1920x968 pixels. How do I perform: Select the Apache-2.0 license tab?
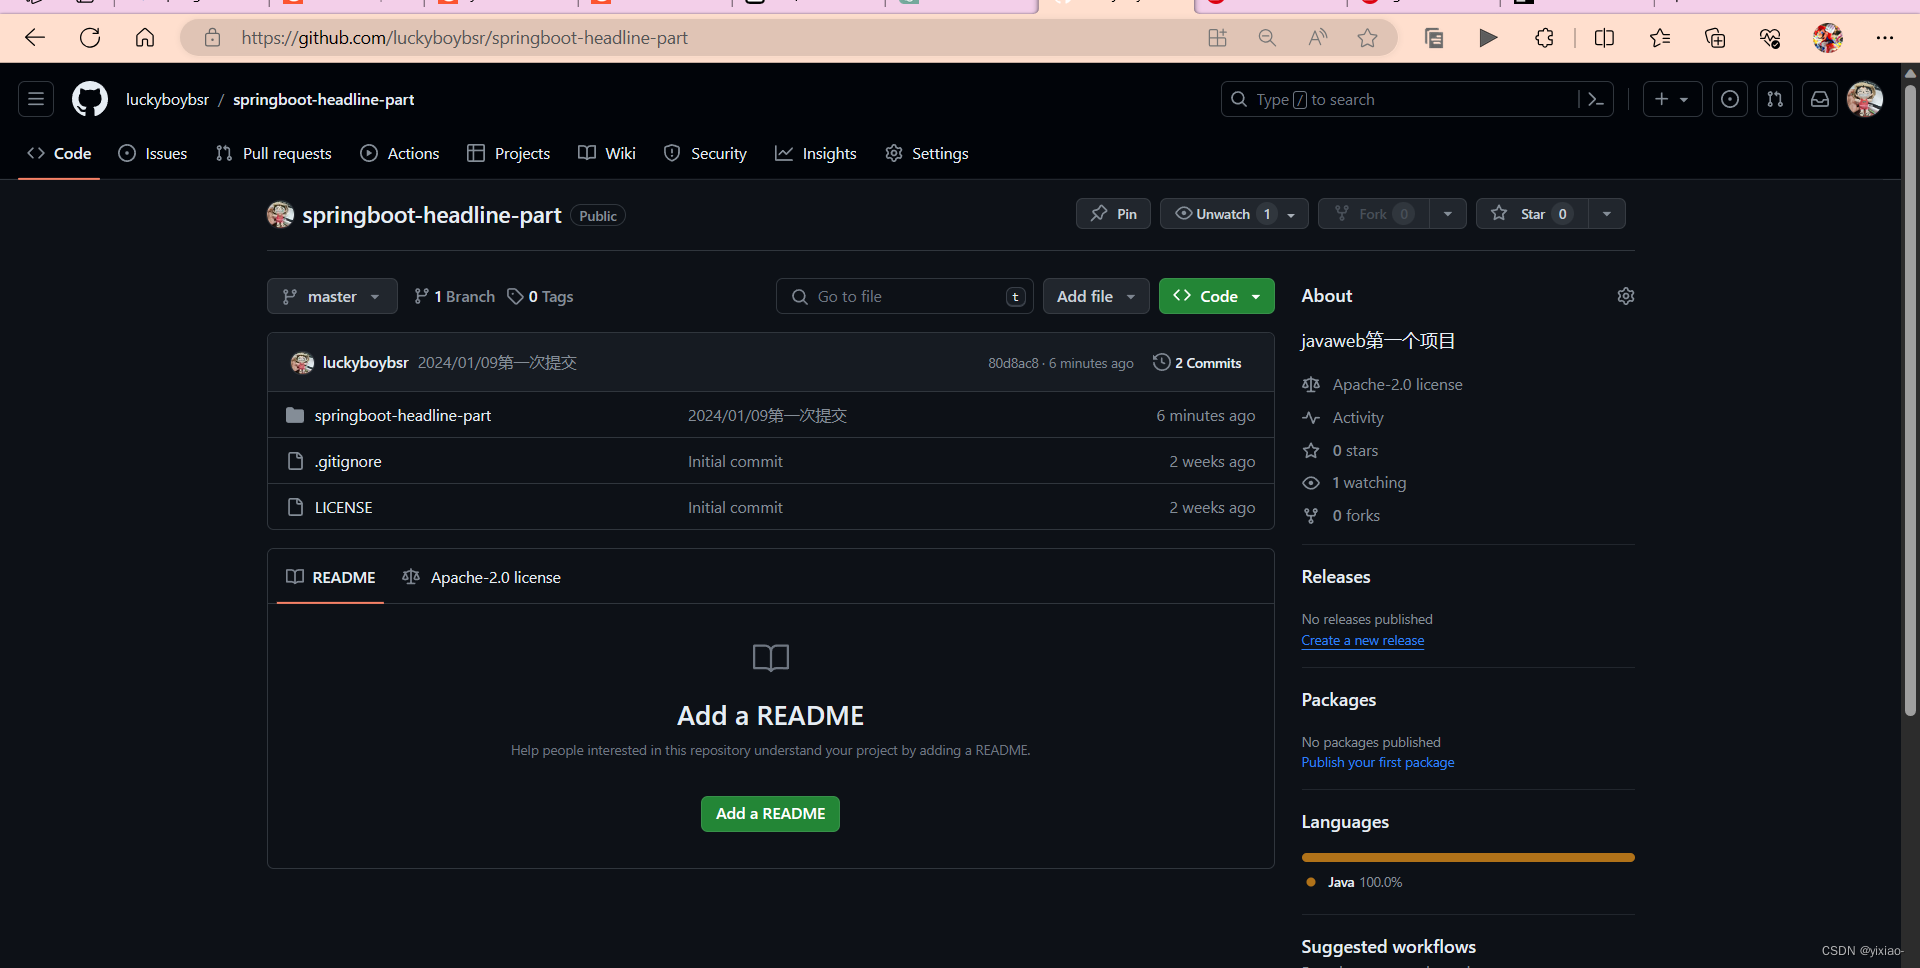482,577
